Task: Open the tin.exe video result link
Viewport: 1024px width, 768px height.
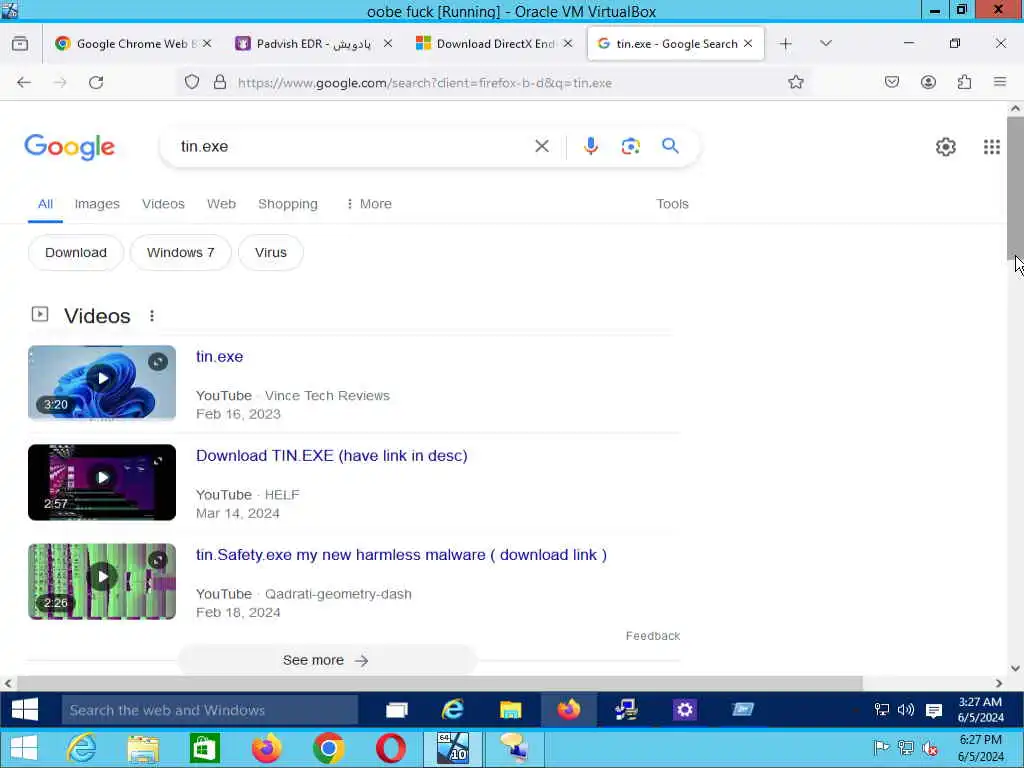Action: [219, 357]
